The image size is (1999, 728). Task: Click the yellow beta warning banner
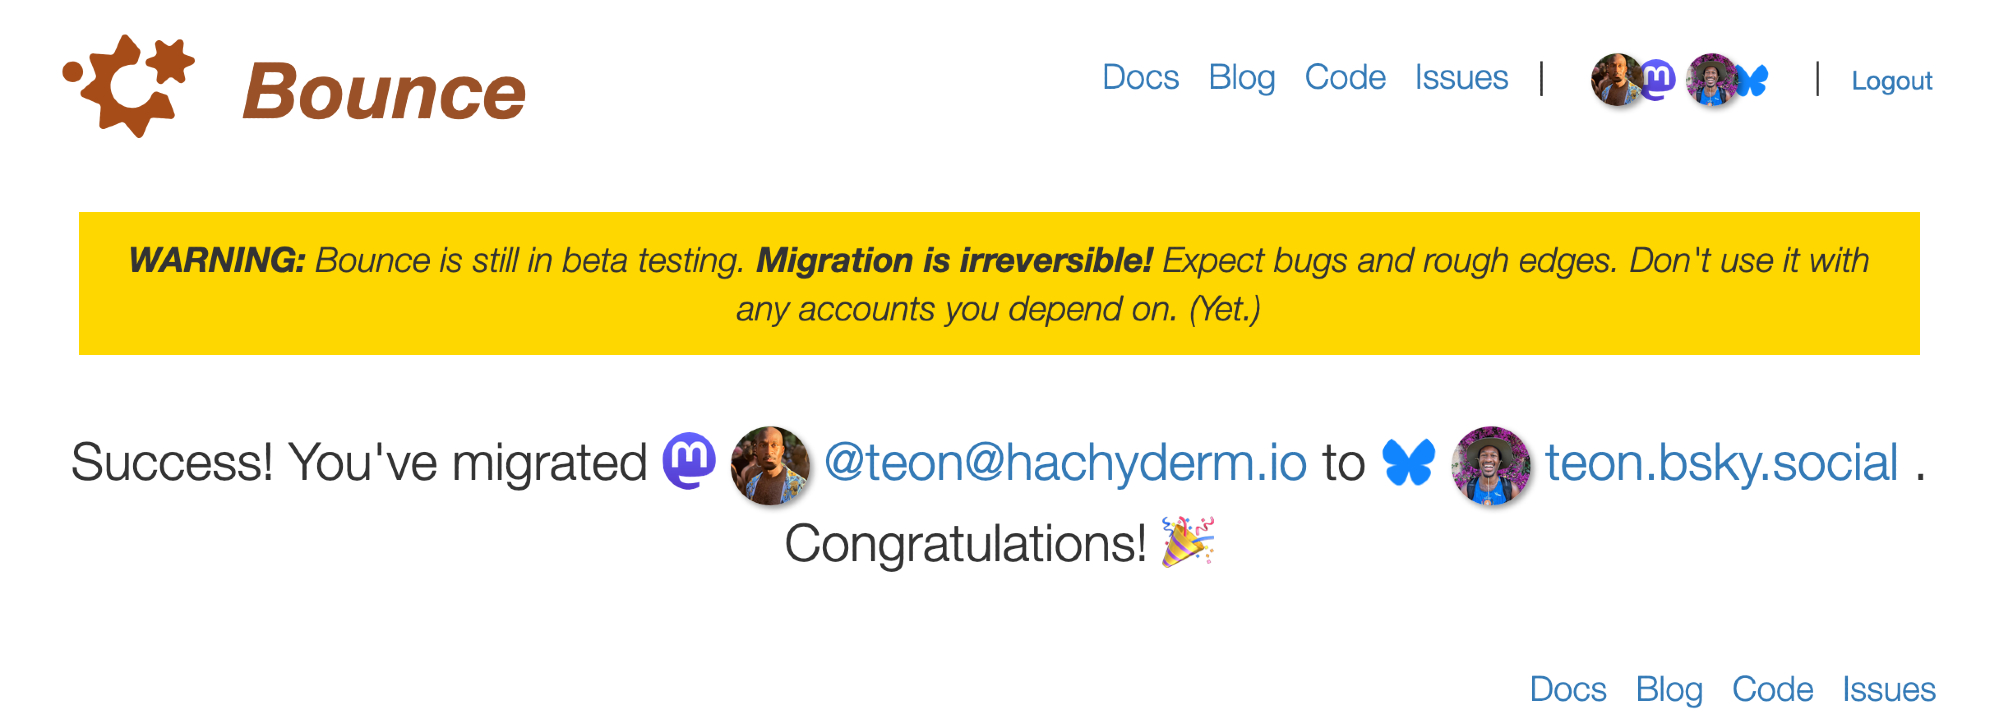click(x=999, y=284)
